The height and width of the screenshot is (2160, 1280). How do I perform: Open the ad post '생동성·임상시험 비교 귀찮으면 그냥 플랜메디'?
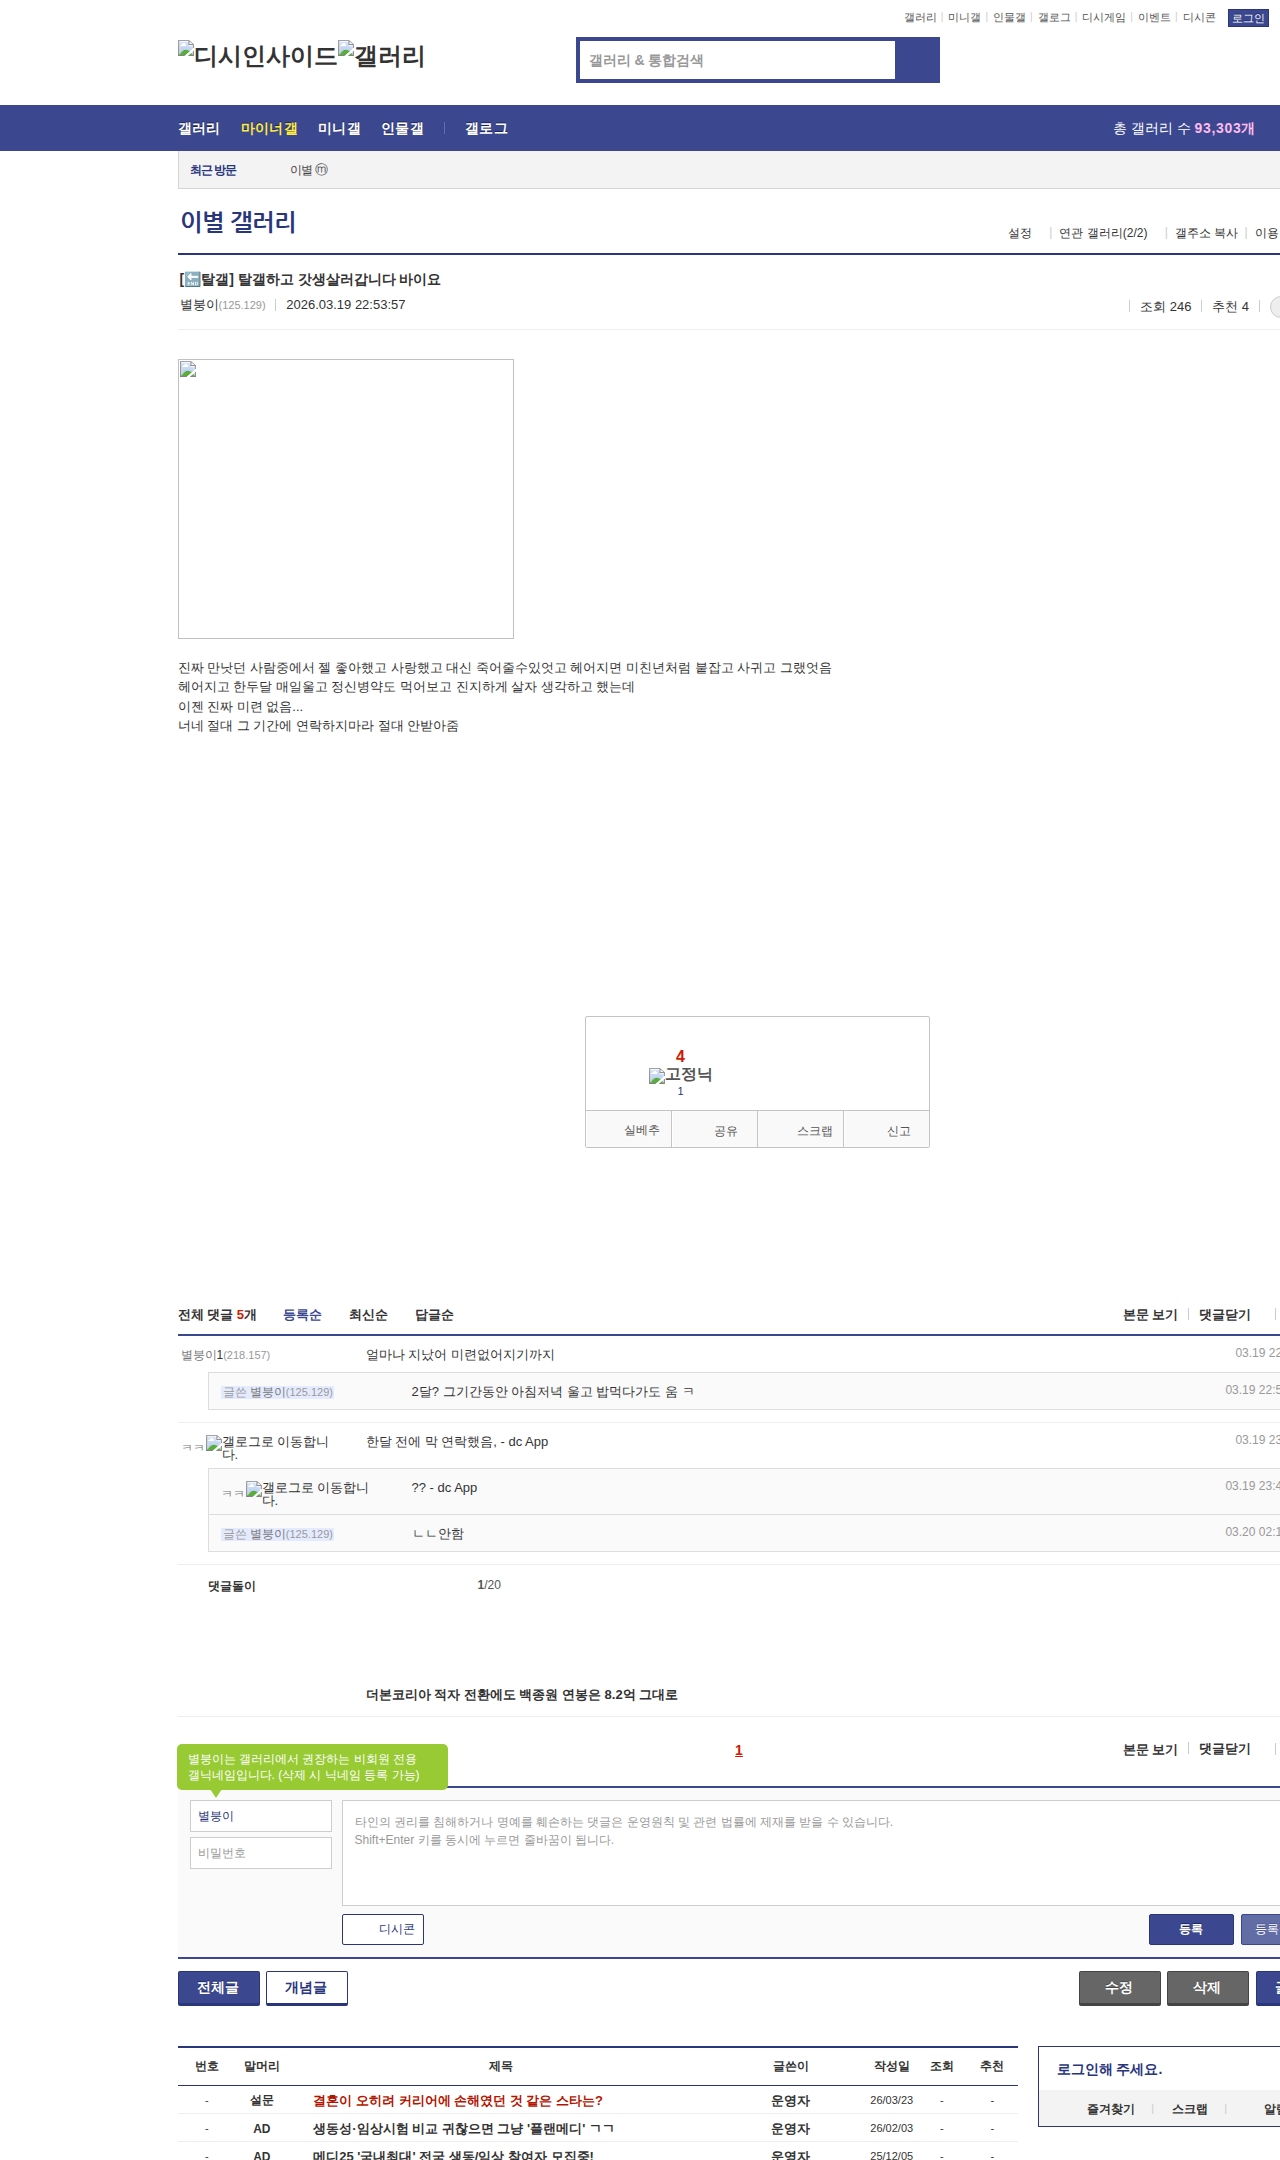(463, 2129)
